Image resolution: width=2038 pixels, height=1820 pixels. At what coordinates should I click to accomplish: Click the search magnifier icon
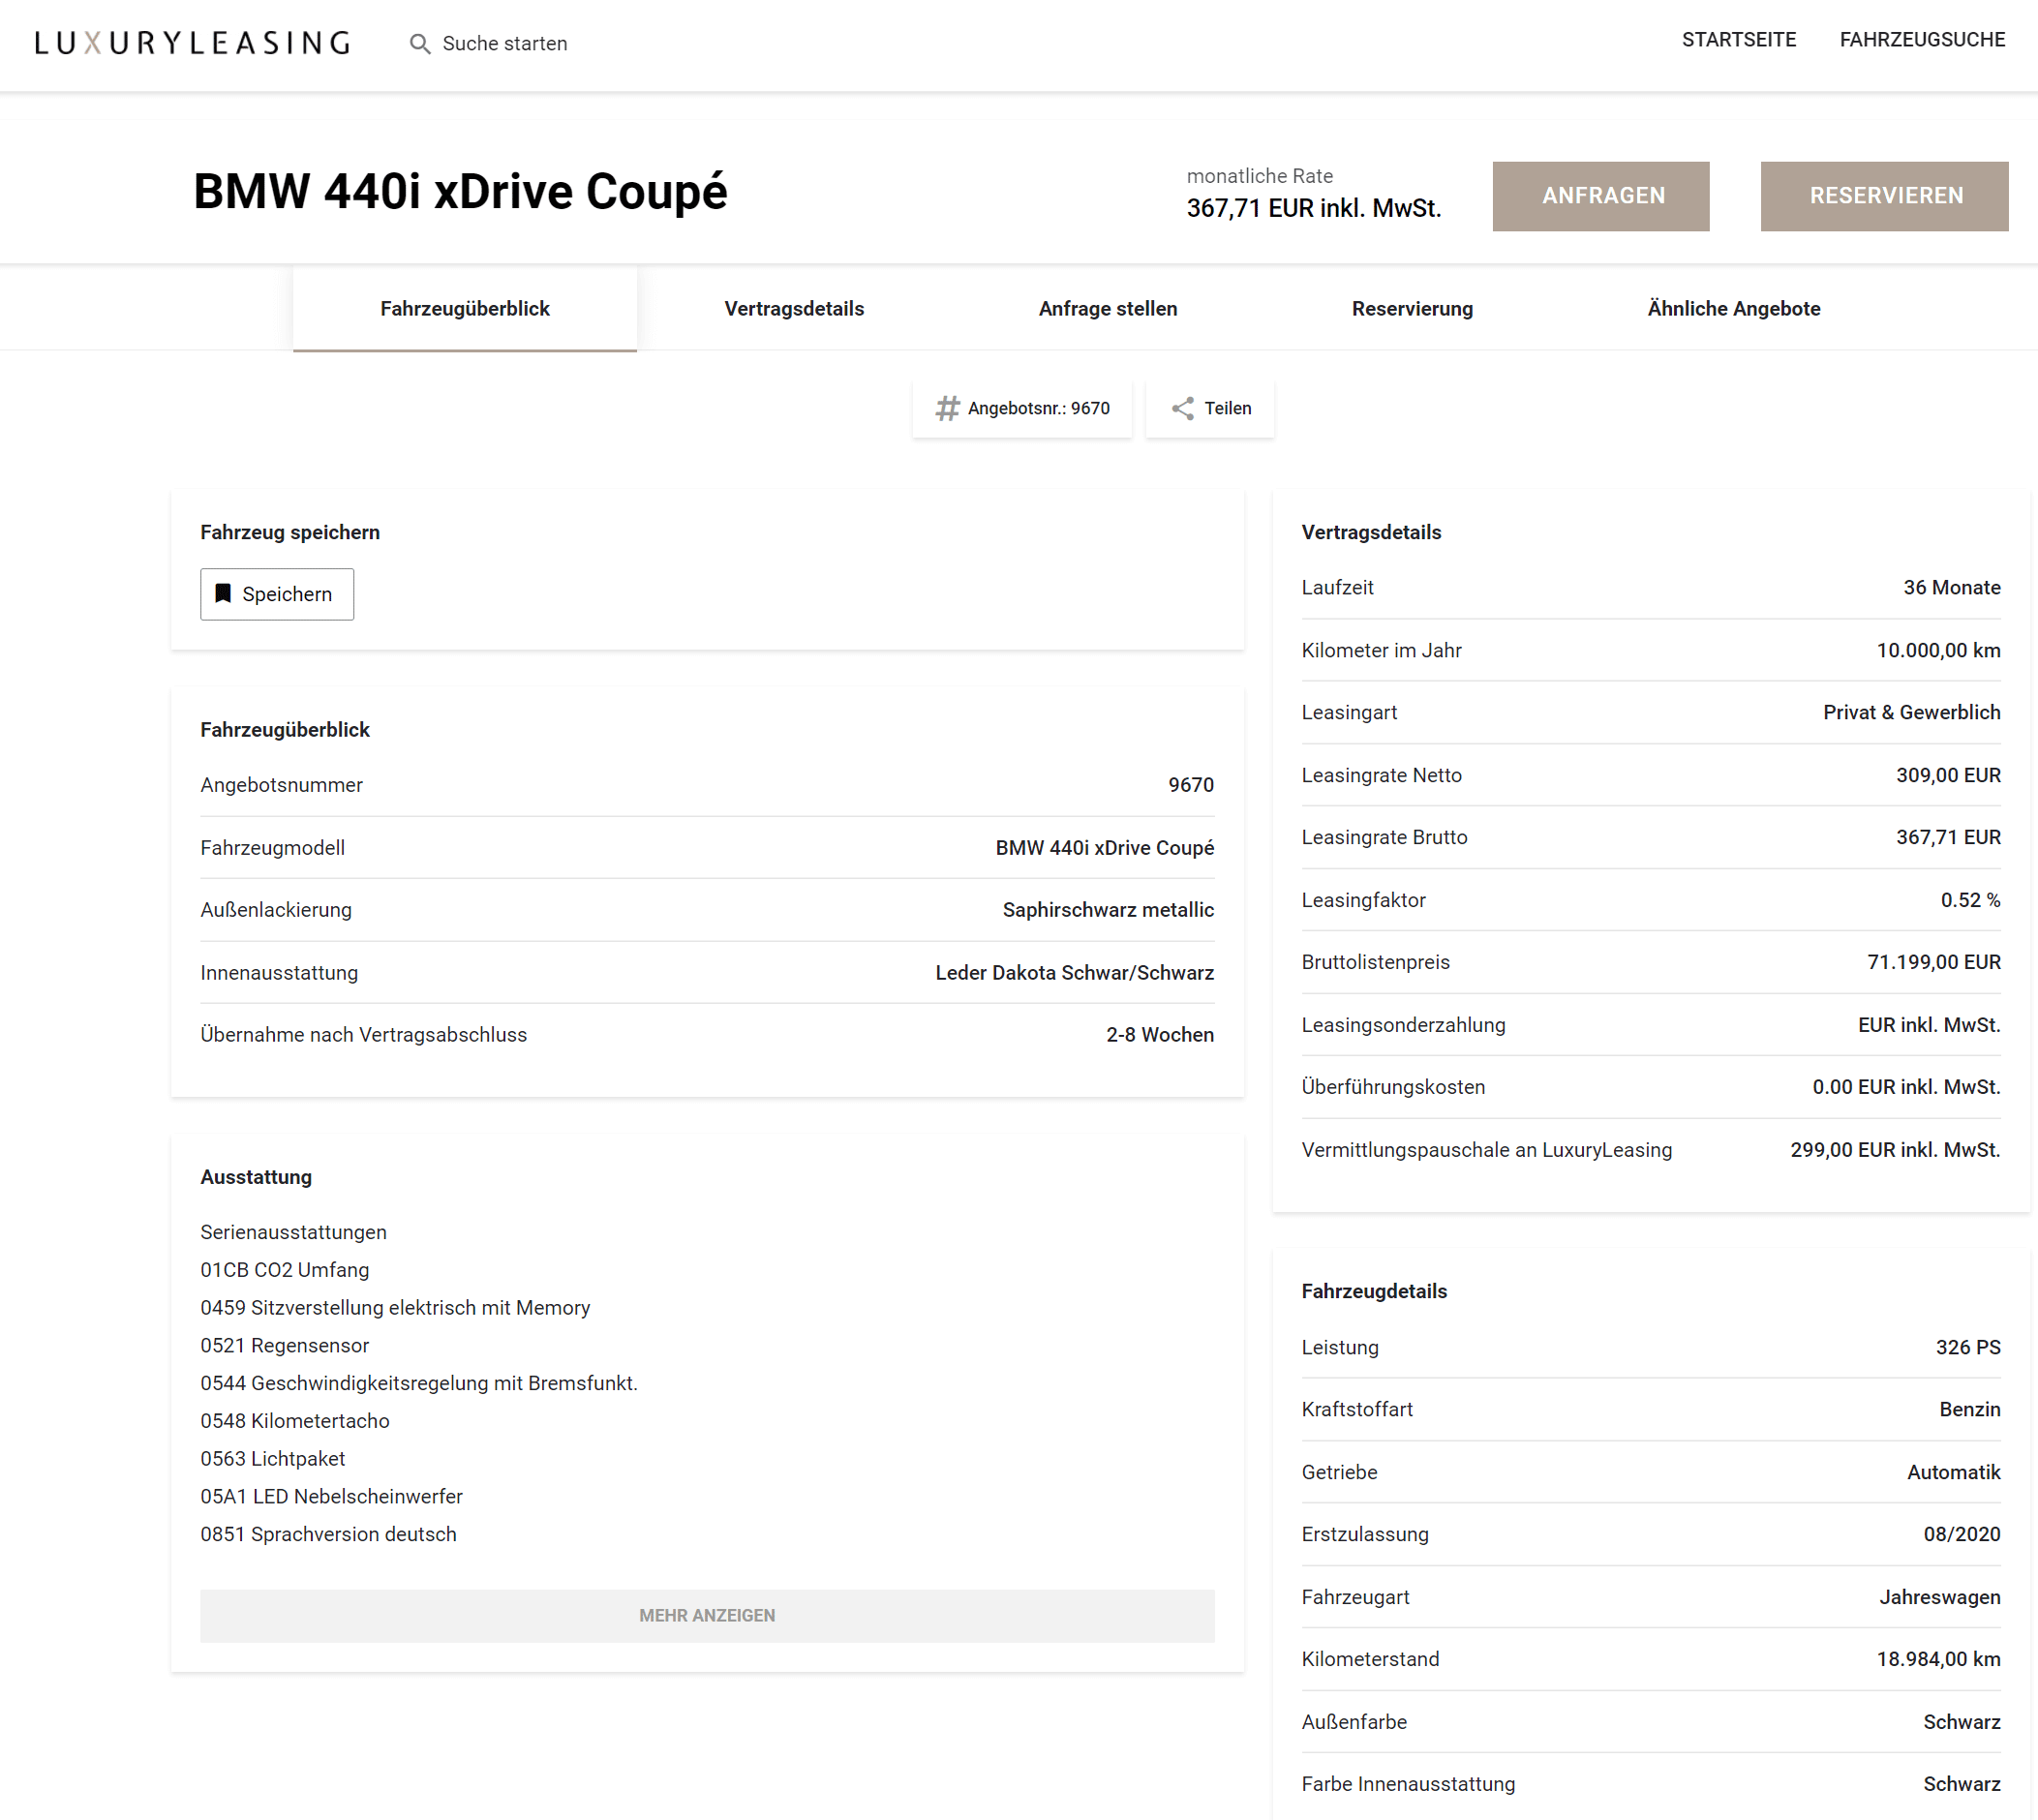click(x=420, y=44)
